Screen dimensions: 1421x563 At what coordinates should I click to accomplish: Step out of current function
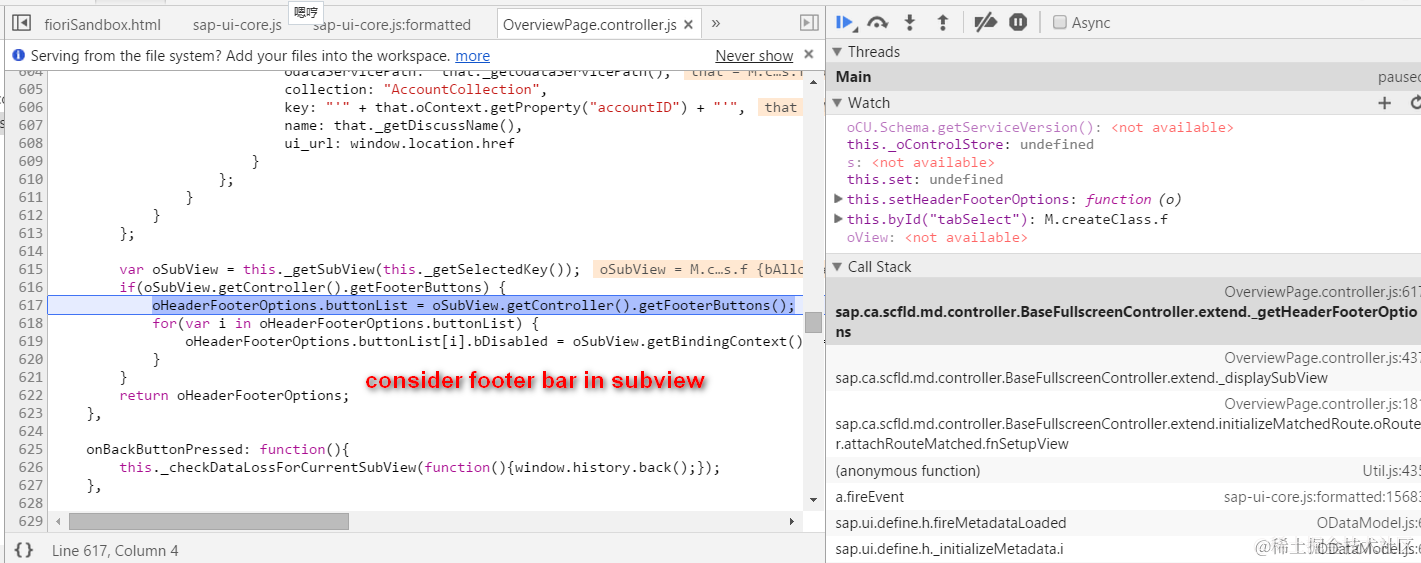942,22
